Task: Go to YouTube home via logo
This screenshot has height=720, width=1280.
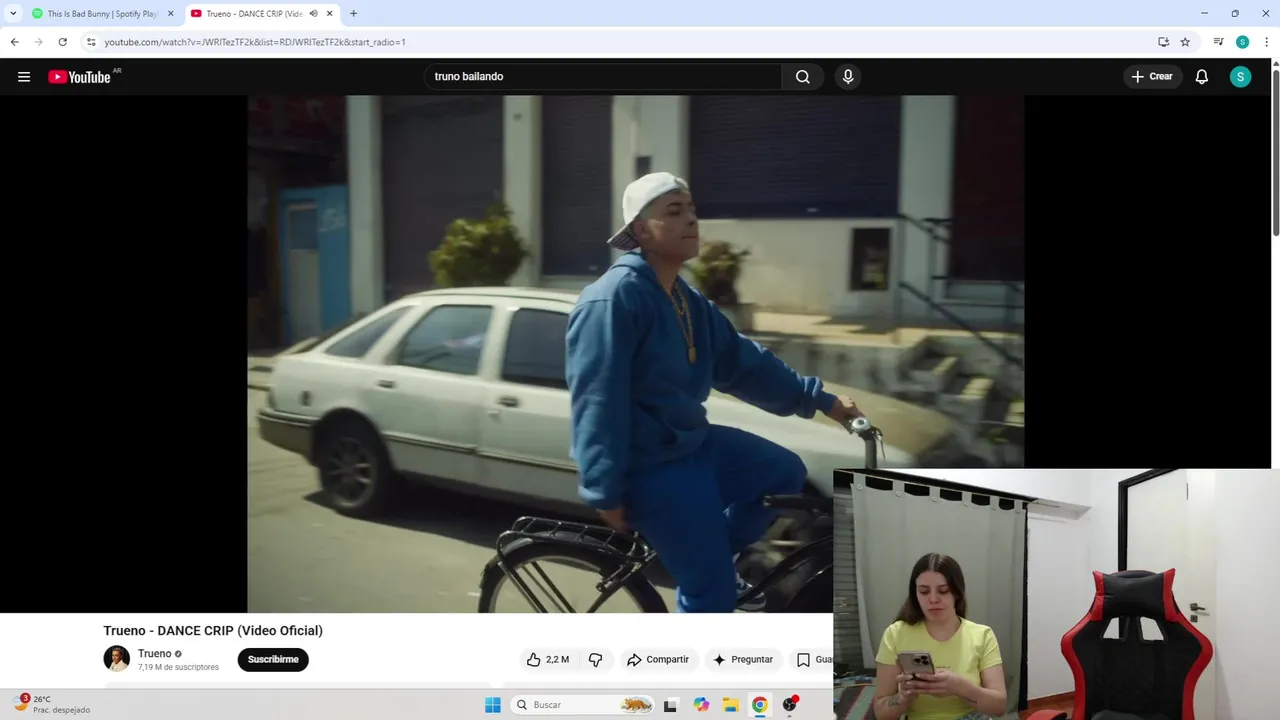Action: point(79,77)
